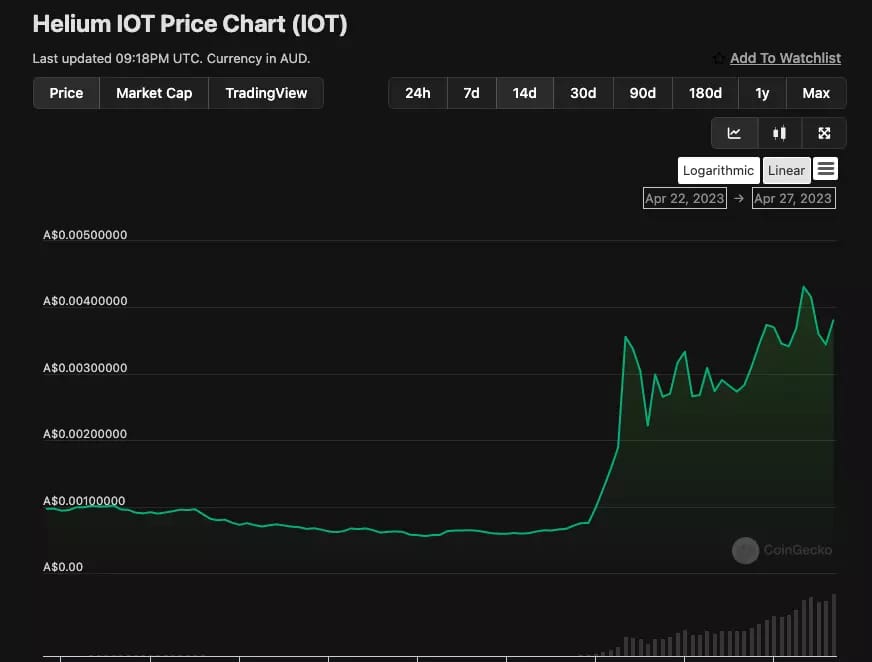Click the A$0.00200000 axis label
Image resolution: width=872 pixels, height=662 pixels.
click(85, 434)
